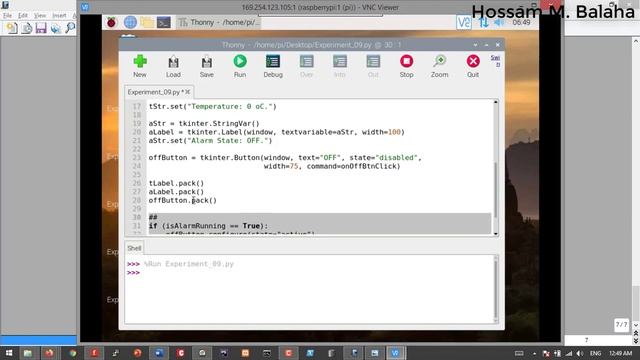Open the terminal icon in Pi panel
640x360 pixels.
click(x=164, y=22)
